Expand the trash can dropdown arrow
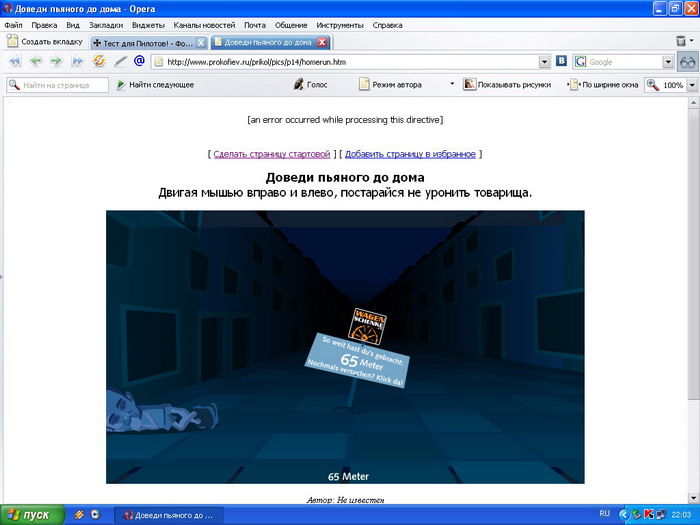This screenshot has width=700, height=525. point(692,41)
